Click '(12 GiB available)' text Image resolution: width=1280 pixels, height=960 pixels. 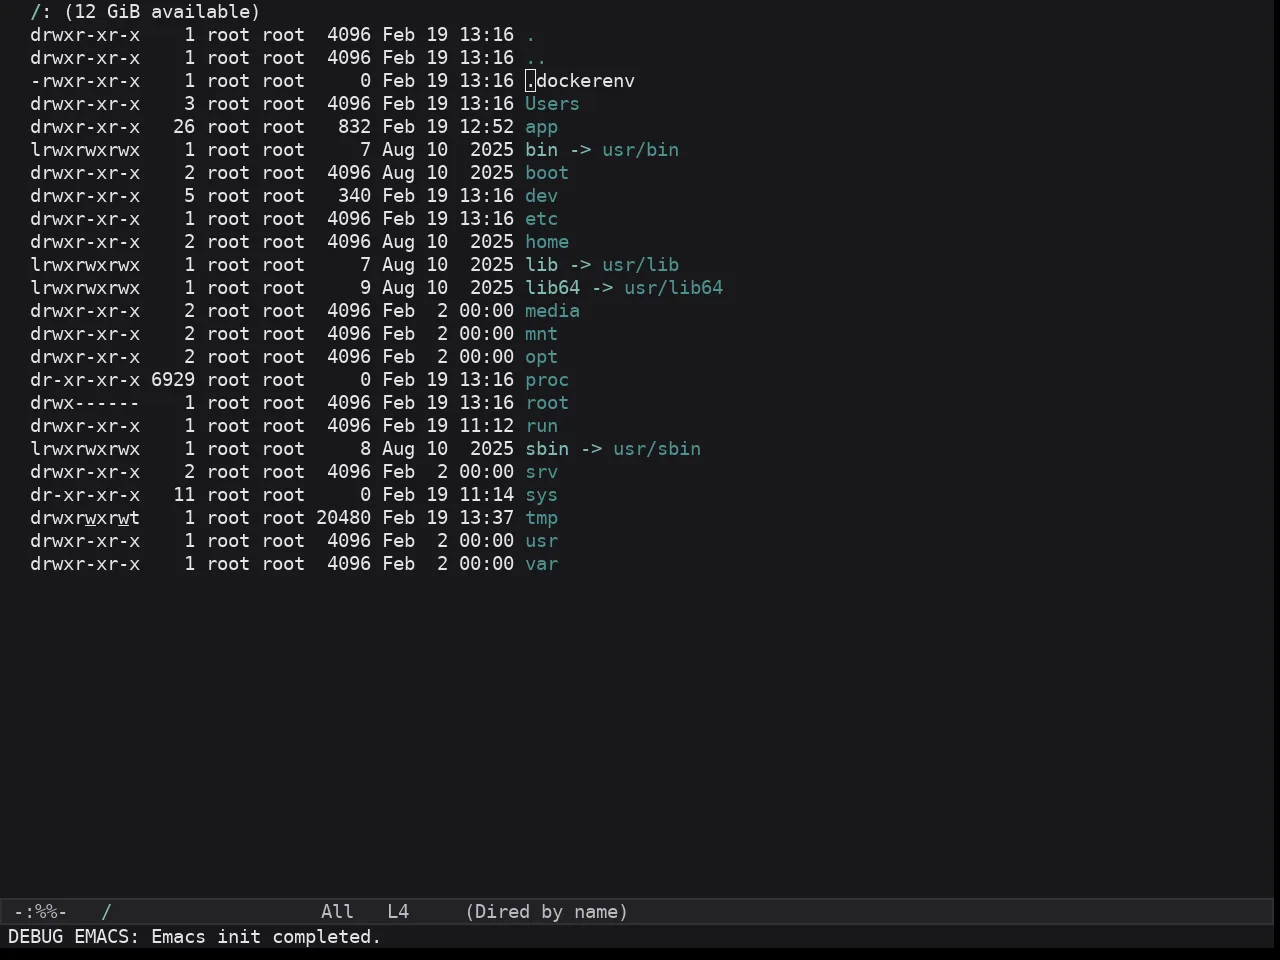pyautogui.click(x=162, y=12)
